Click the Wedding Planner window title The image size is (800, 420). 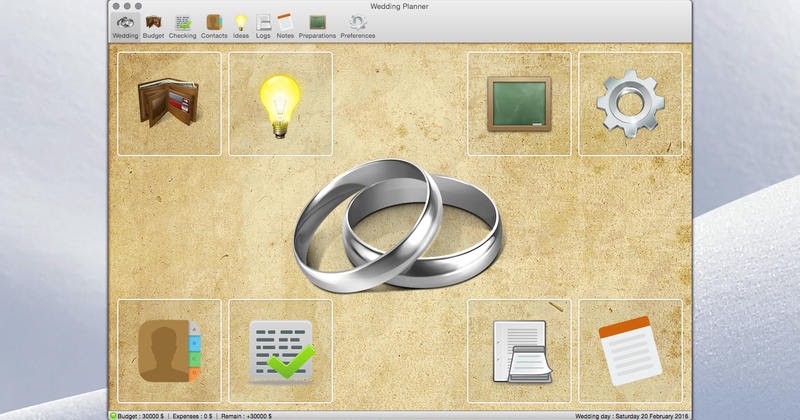[x=399, y=6]
